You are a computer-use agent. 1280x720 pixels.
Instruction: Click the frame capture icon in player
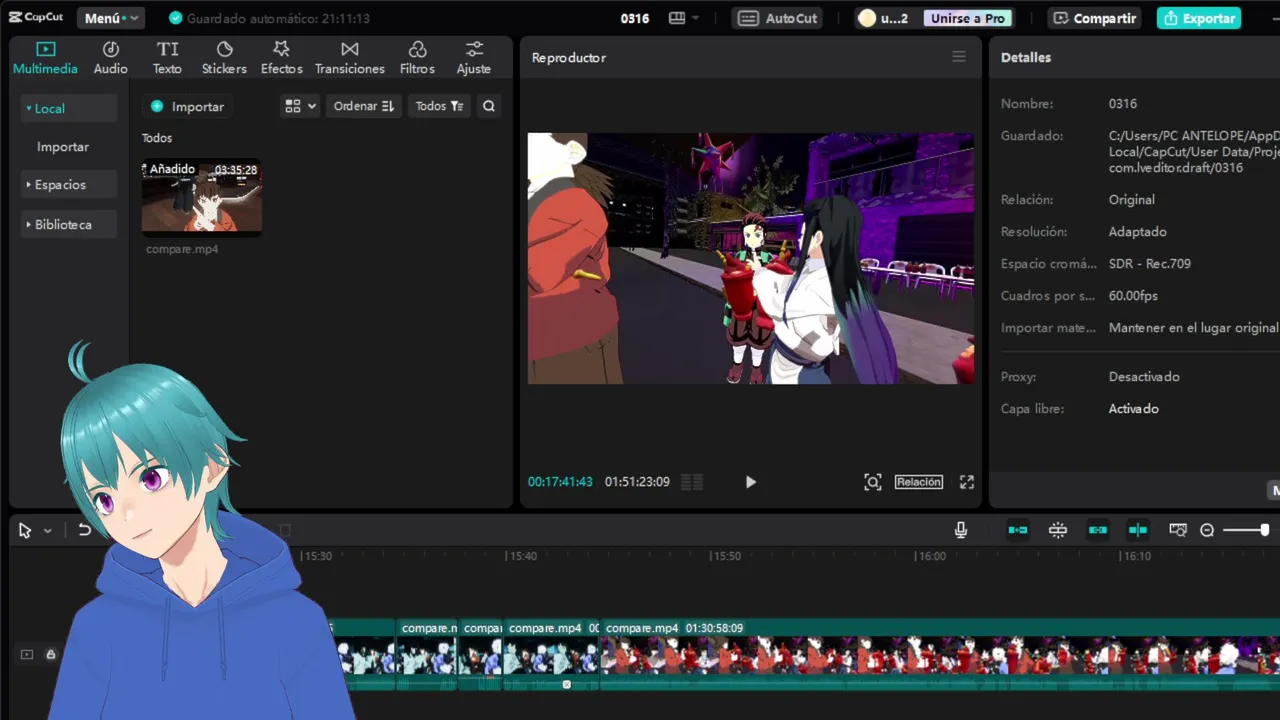(x=872, y=482)
